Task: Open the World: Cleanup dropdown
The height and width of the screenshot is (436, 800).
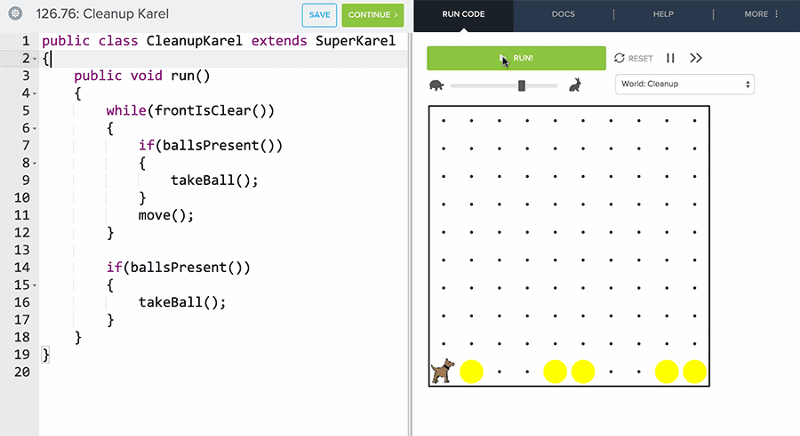Action: click(x=685, y=85)
